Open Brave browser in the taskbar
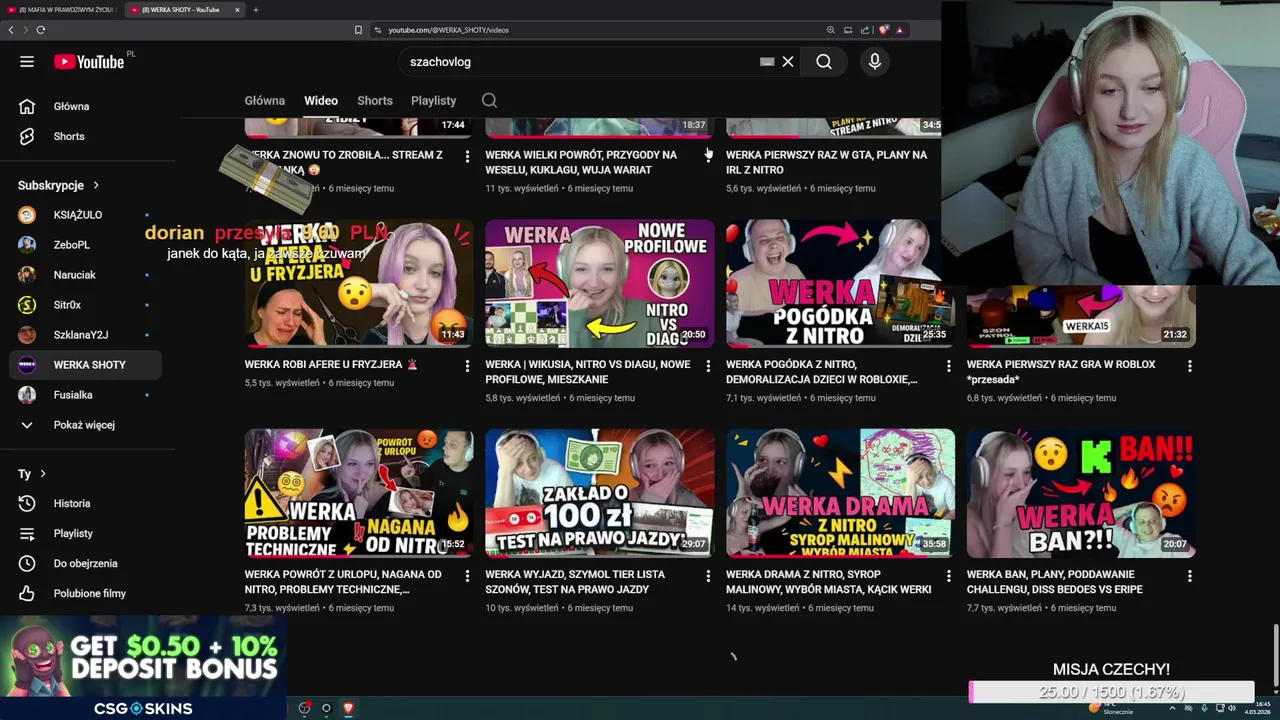1280x720 pixels. click(348, 708)
